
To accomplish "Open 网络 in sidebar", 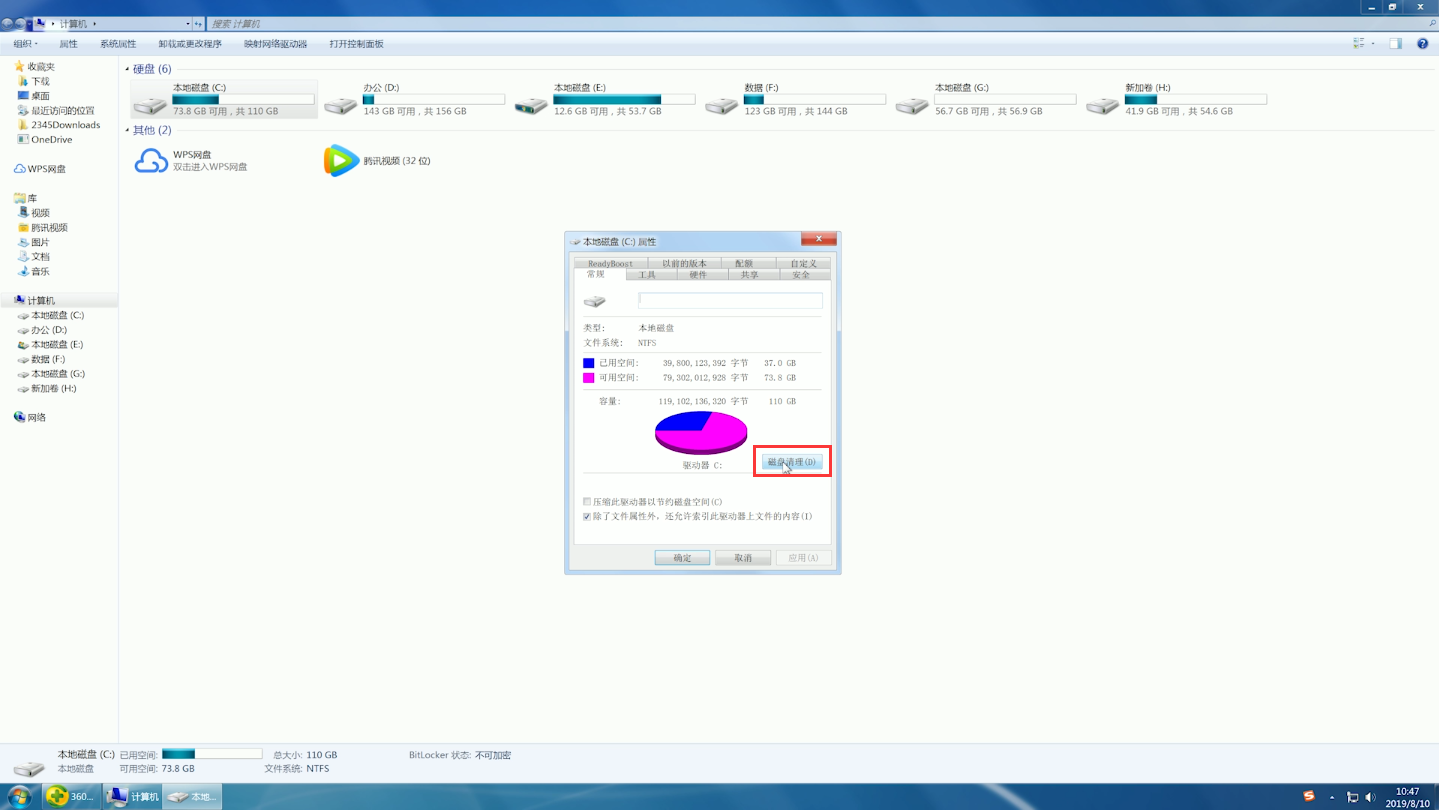I will [29, 417].
